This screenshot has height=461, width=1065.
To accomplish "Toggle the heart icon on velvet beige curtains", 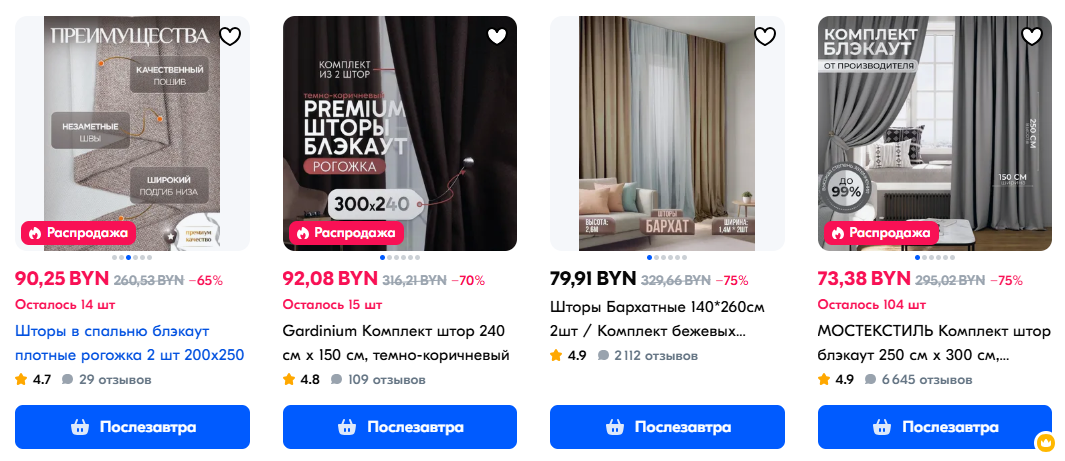I will click(765, 36).
